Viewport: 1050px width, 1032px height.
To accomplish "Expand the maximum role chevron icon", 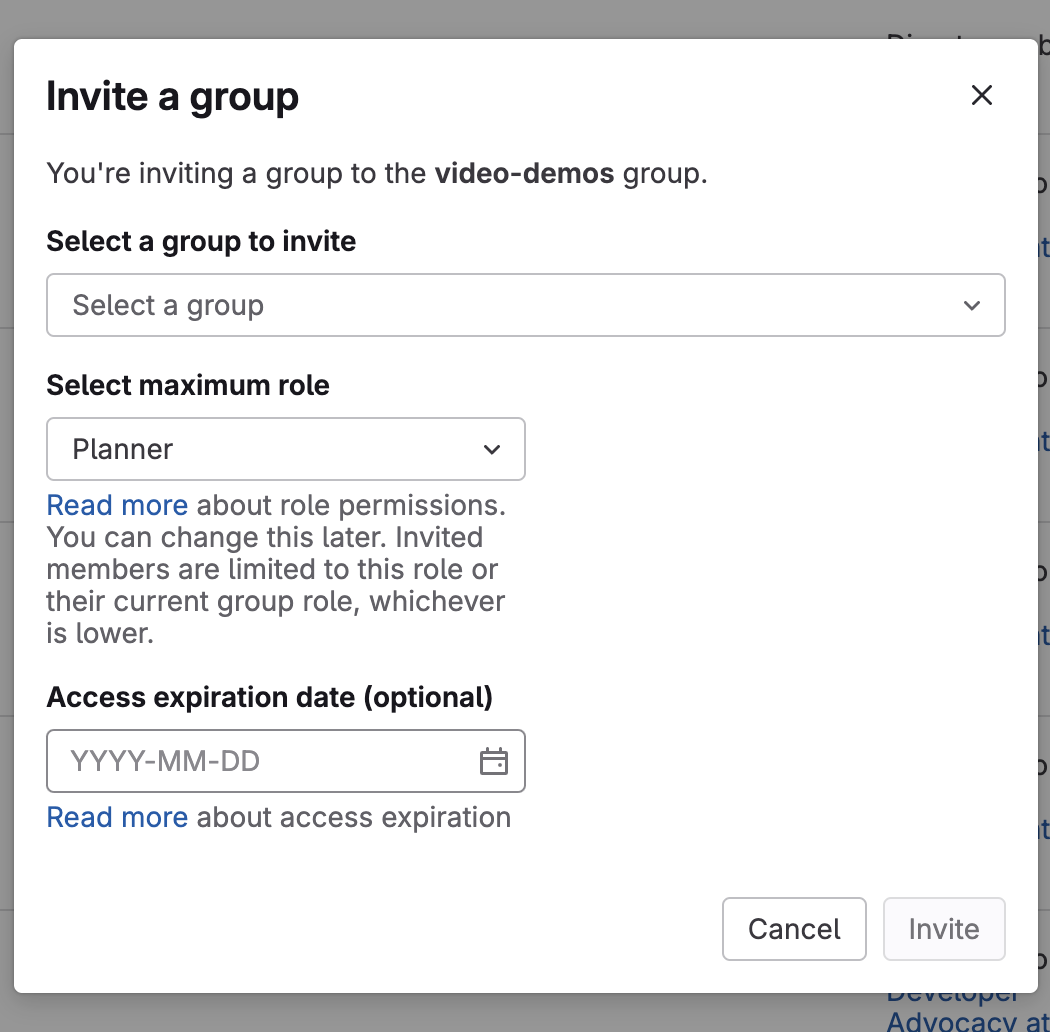I will tap(492, 449).
